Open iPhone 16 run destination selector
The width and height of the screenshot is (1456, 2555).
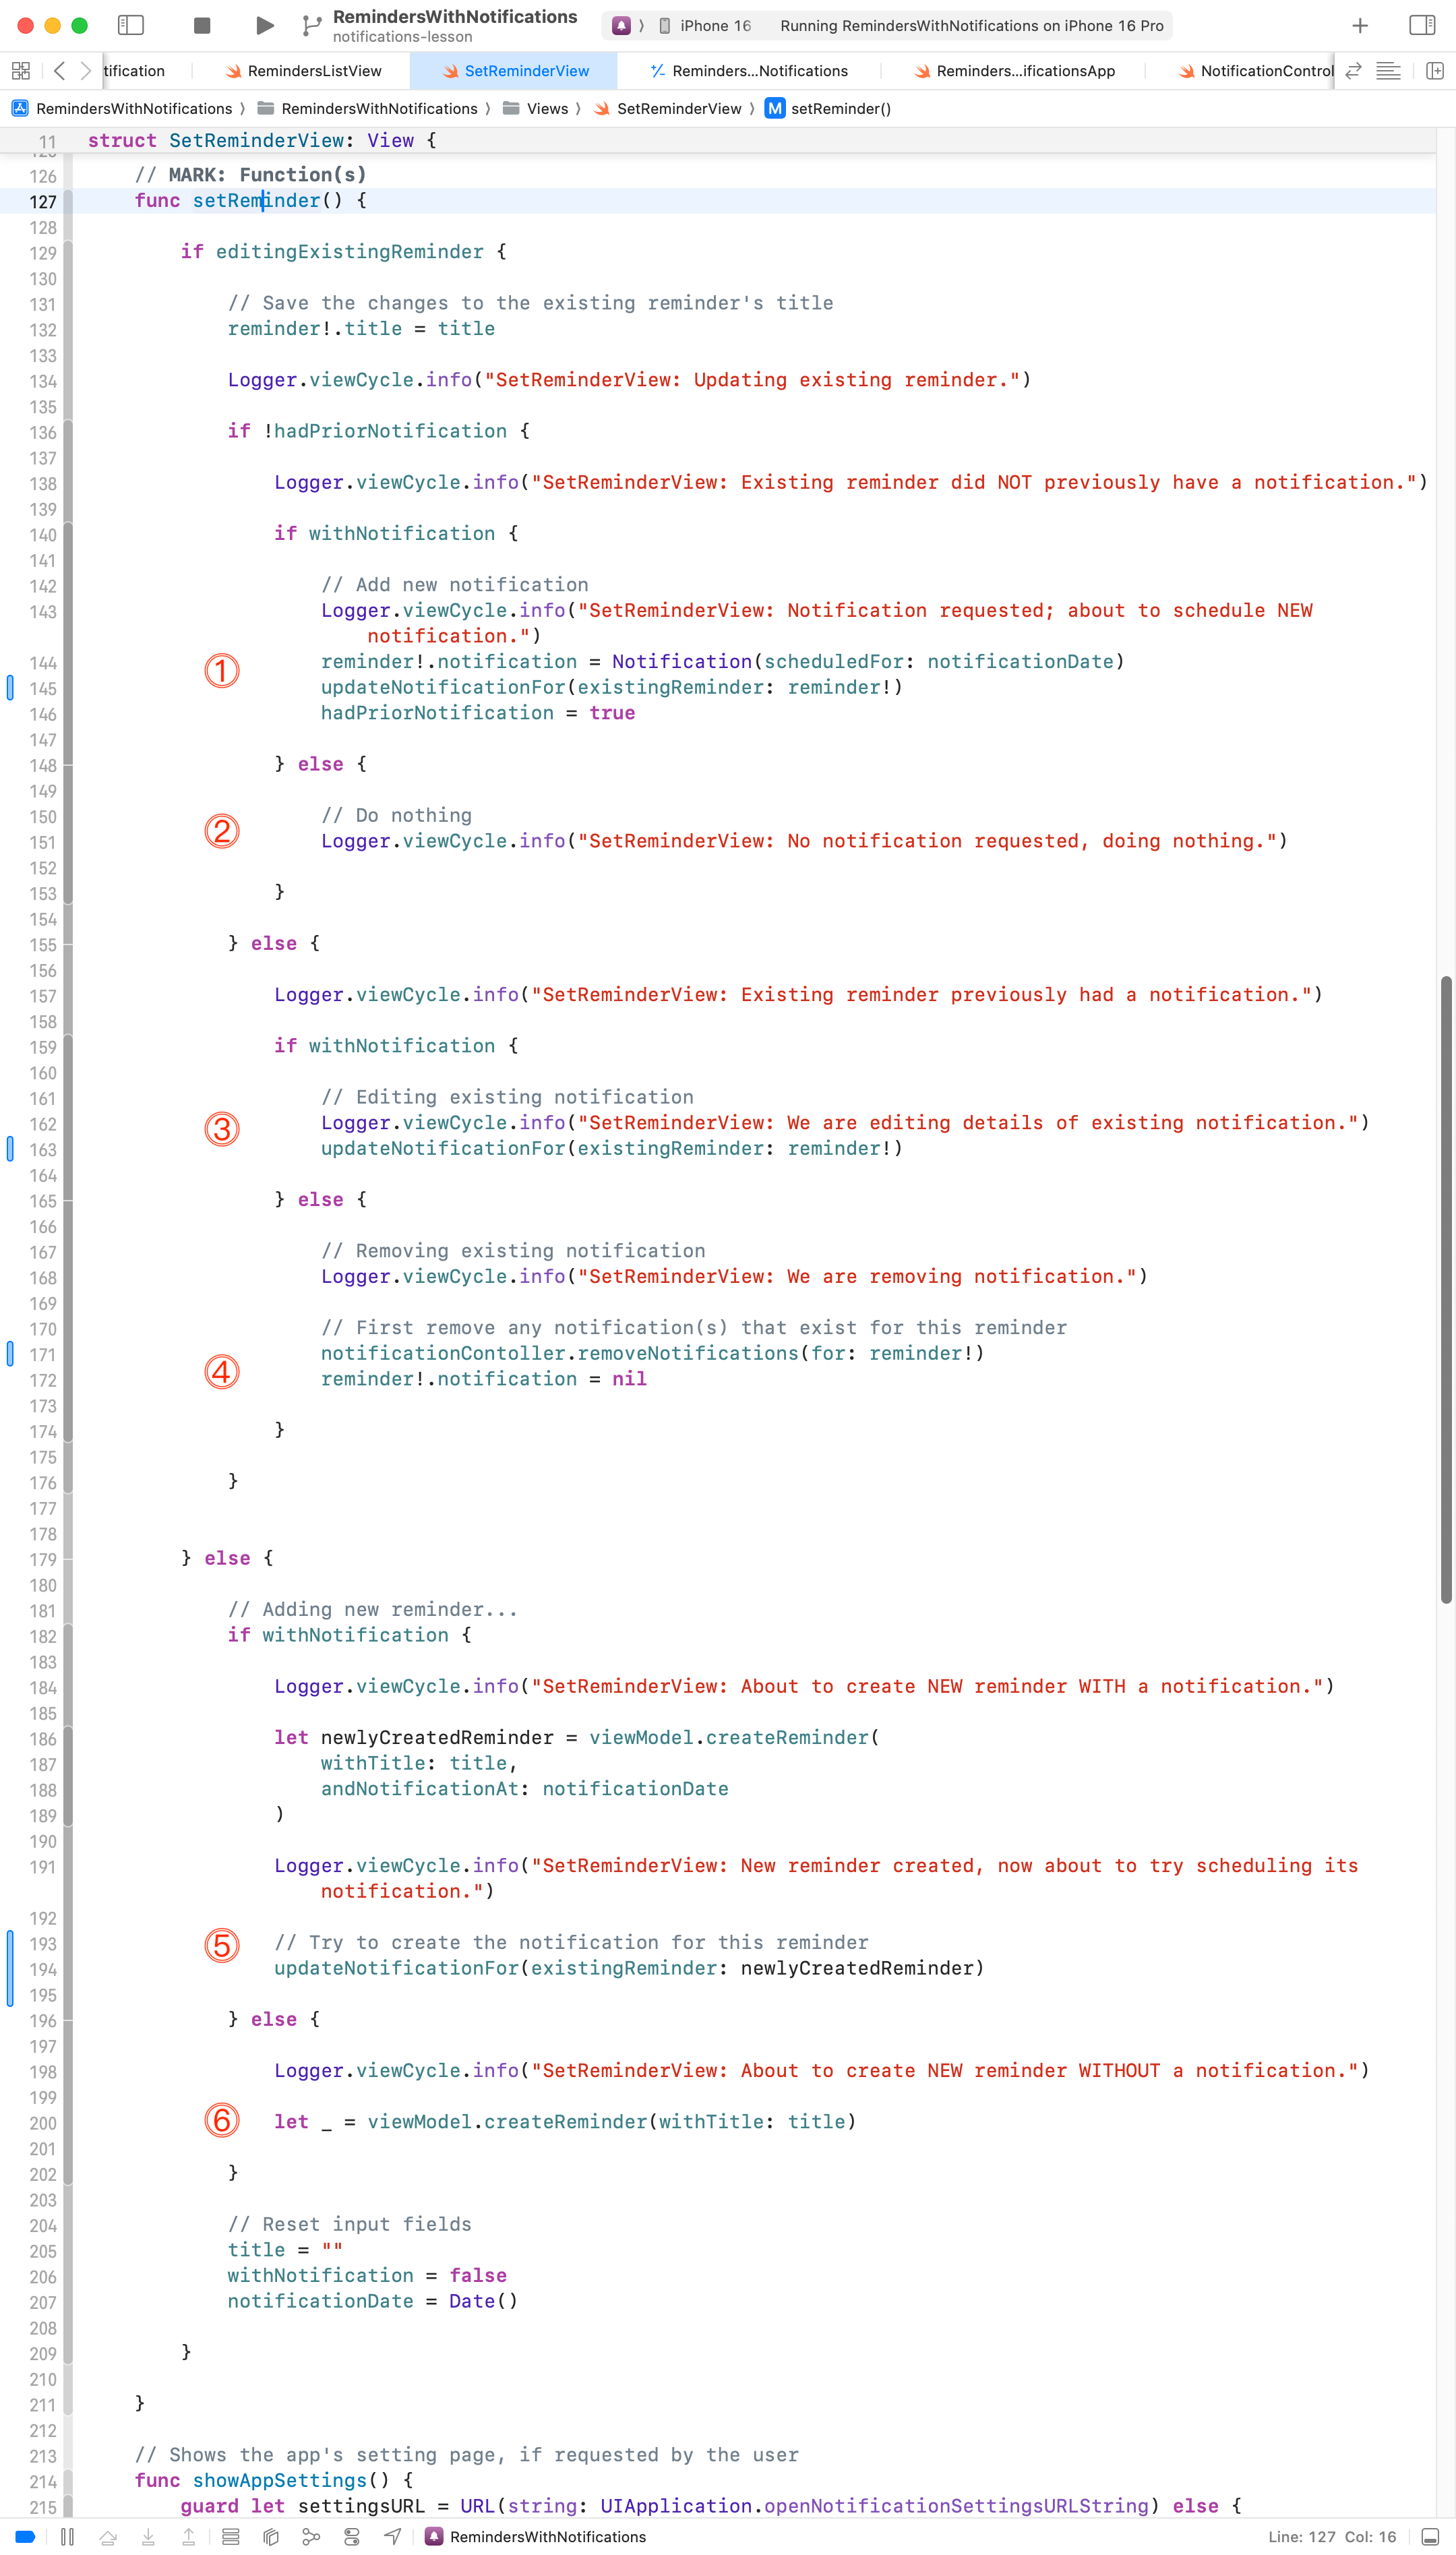coord(714,26)
